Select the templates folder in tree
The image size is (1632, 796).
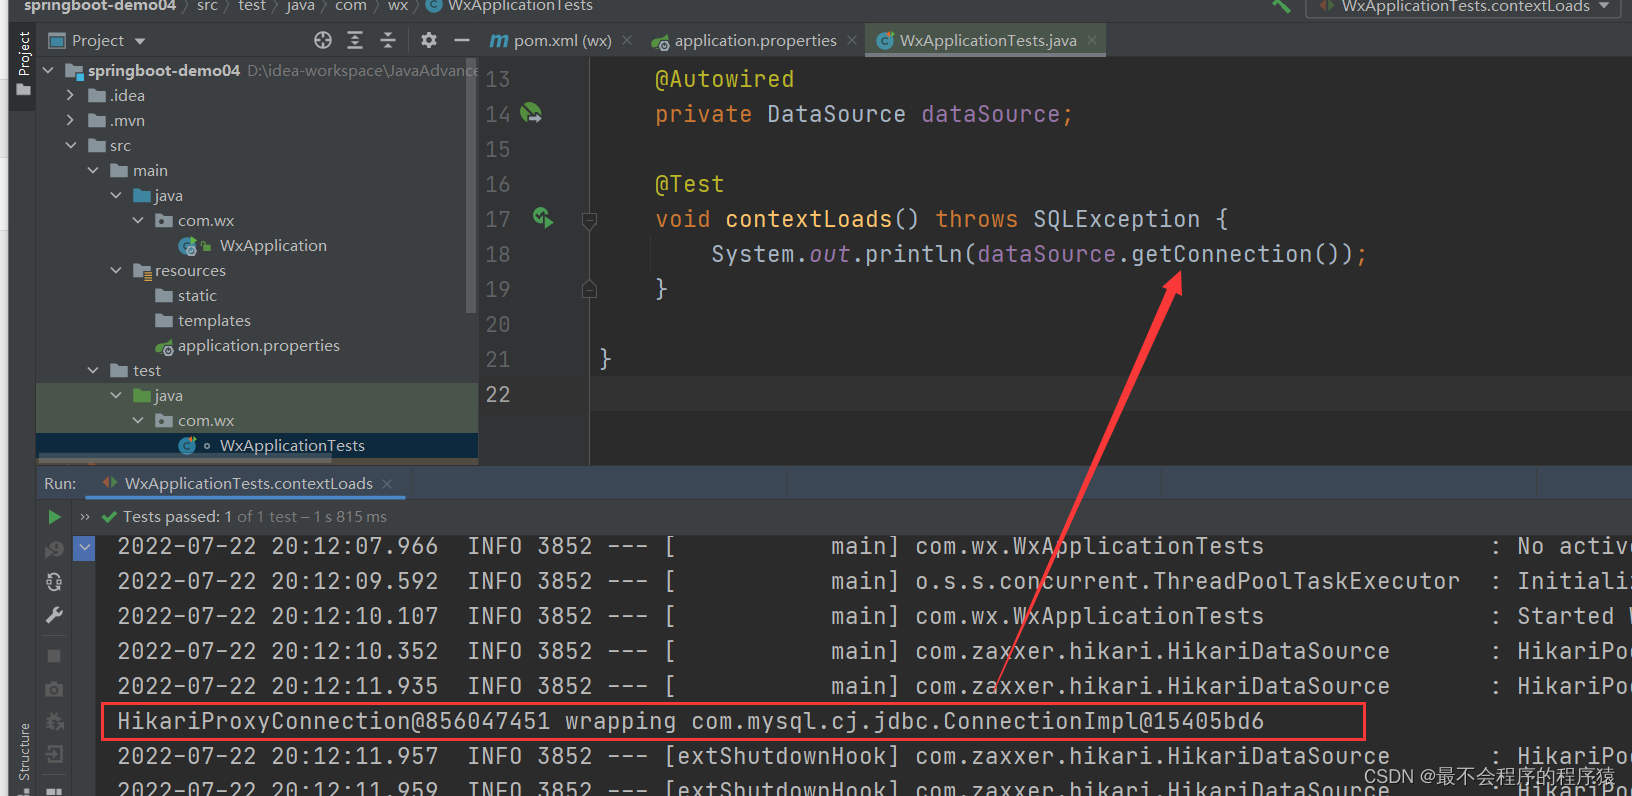tap(214, 321)
